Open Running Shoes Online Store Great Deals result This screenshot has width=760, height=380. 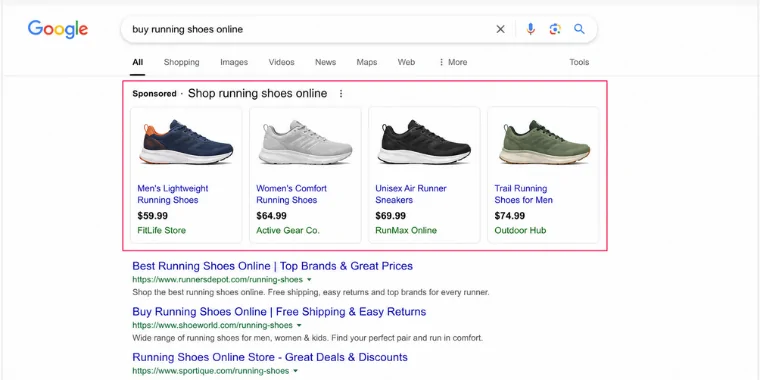pos(270,358)
